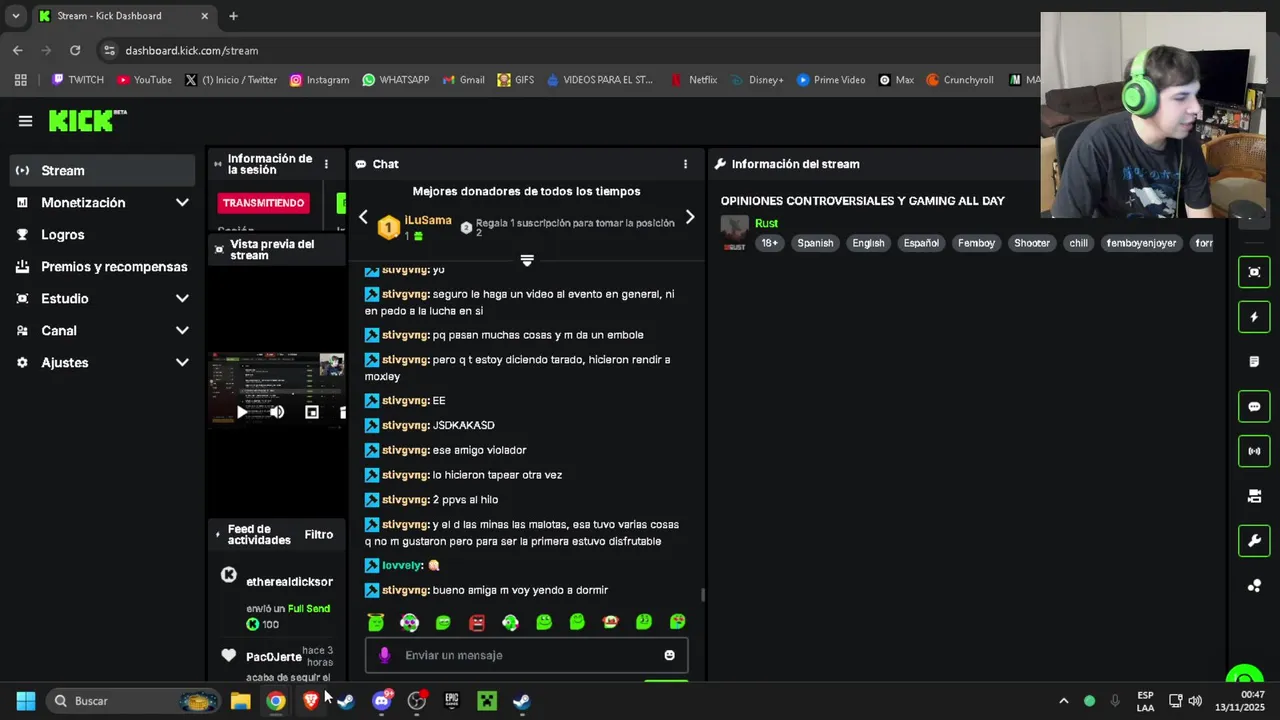
Task: Open Logros in the sidebar
Action: [103, 235]
